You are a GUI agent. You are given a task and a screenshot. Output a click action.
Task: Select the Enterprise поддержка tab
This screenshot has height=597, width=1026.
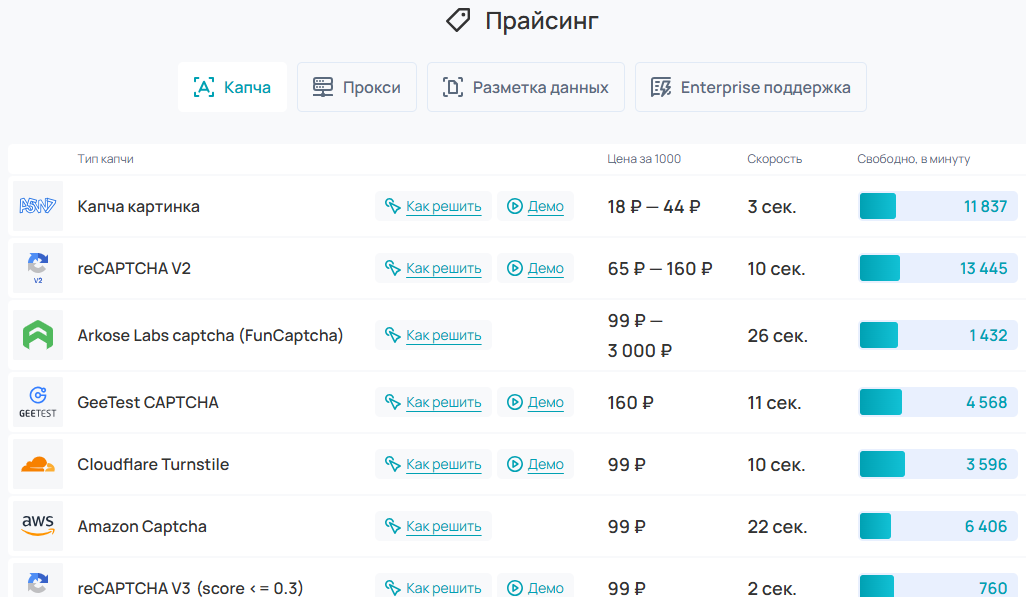750,87
